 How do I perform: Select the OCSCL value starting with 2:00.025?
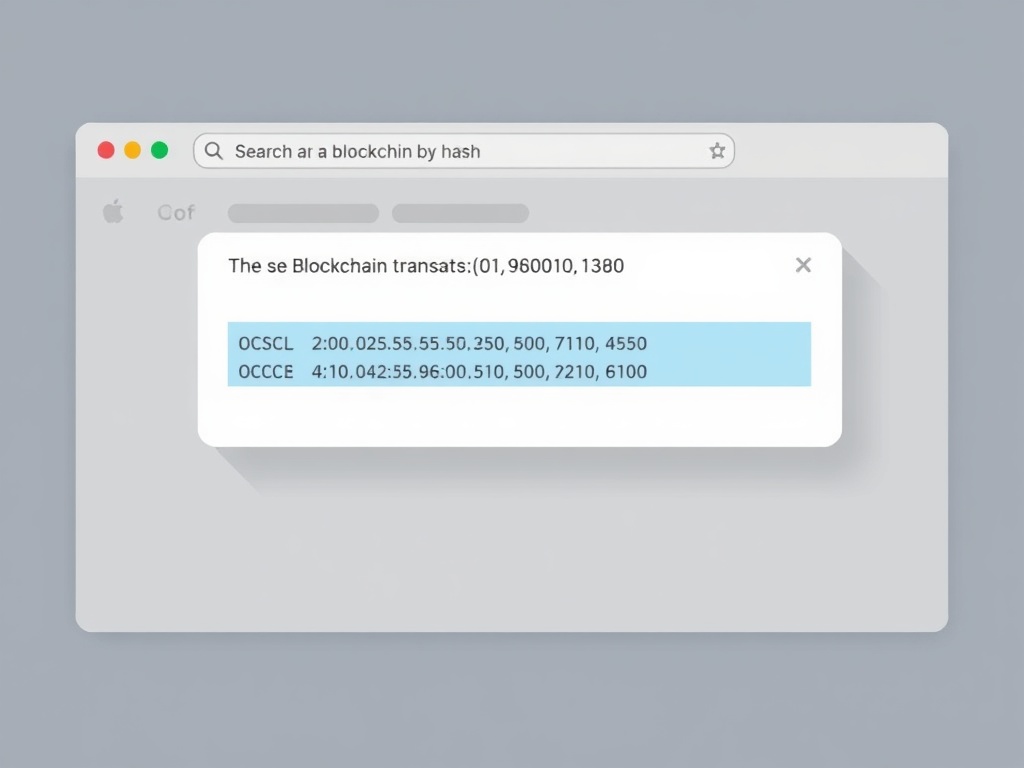(x=479, y=343)
